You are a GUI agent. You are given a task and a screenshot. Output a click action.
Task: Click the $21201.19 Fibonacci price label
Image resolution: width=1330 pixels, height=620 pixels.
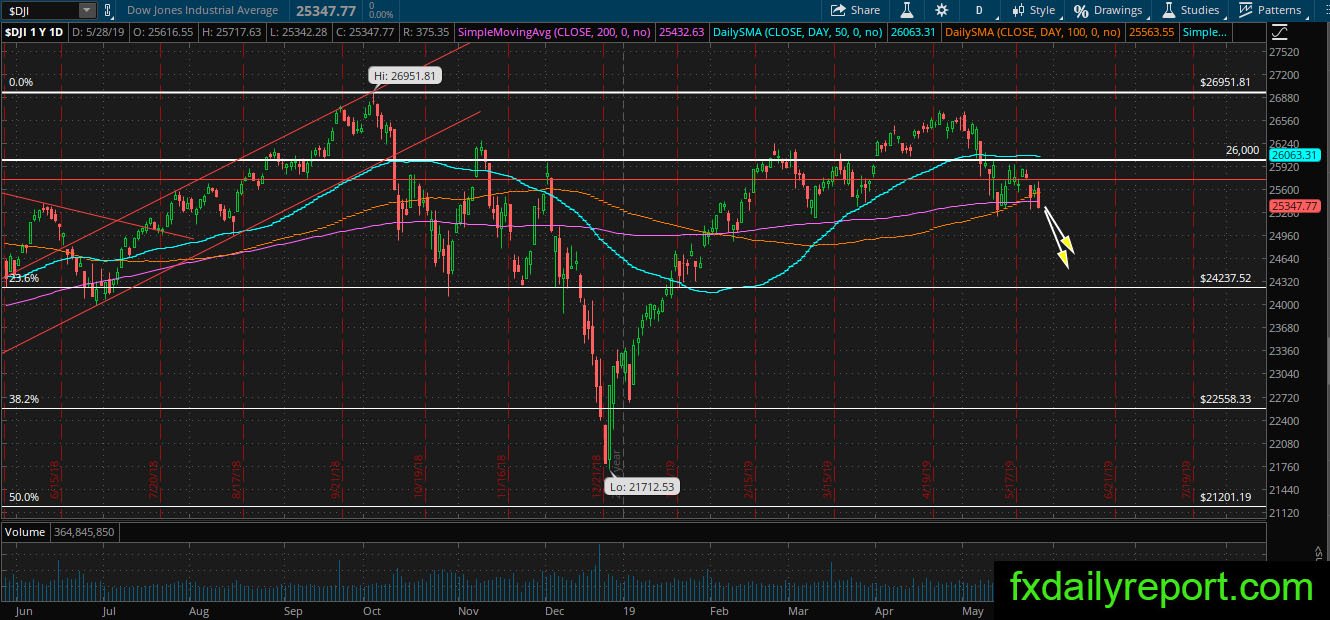[x=1225, y=497]
